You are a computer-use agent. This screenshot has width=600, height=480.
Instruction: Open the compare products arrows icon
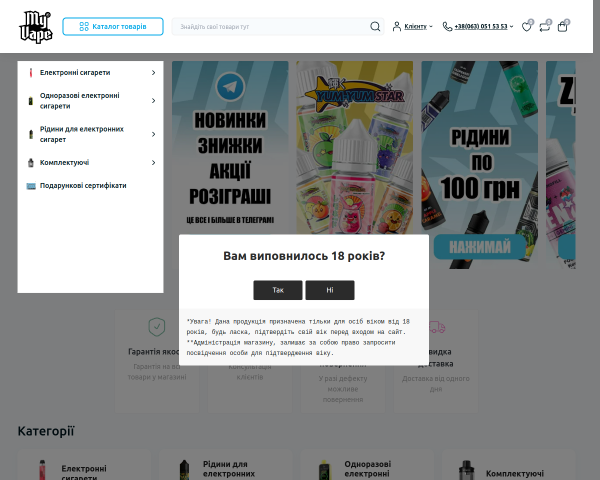545,26
